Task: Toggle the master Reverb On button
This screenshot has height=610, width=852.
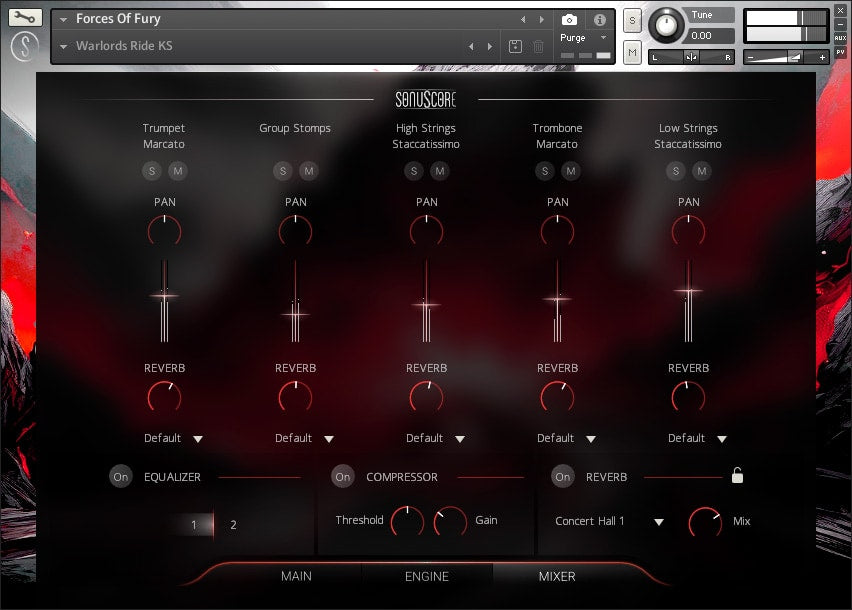Action: coord(562,477)
